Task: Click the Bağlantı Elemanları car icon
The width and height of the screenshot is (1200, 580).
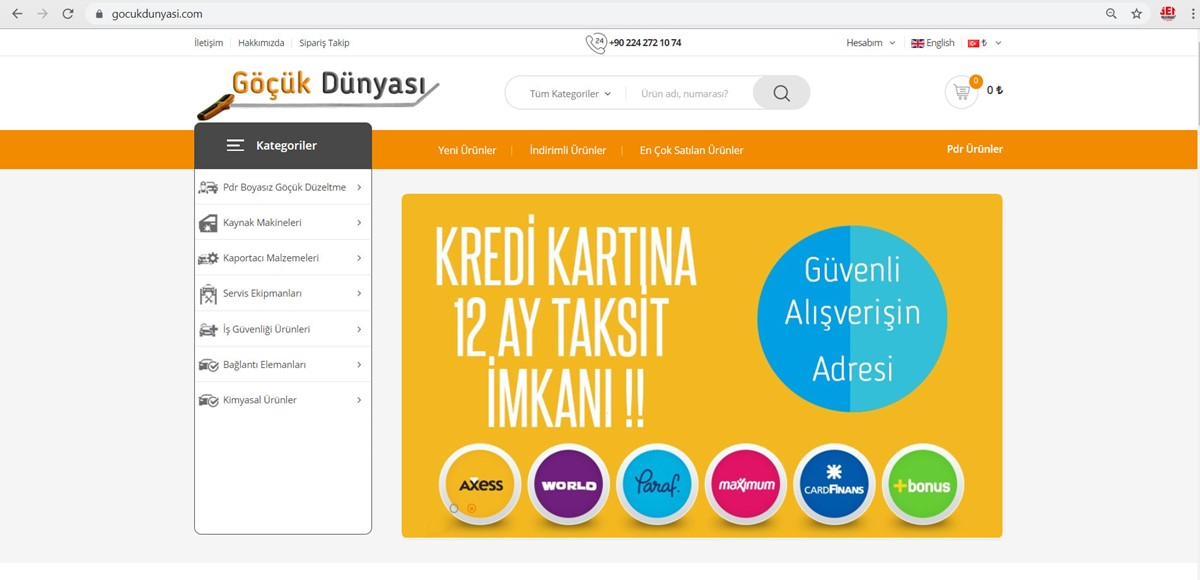Action: point(208,365)
